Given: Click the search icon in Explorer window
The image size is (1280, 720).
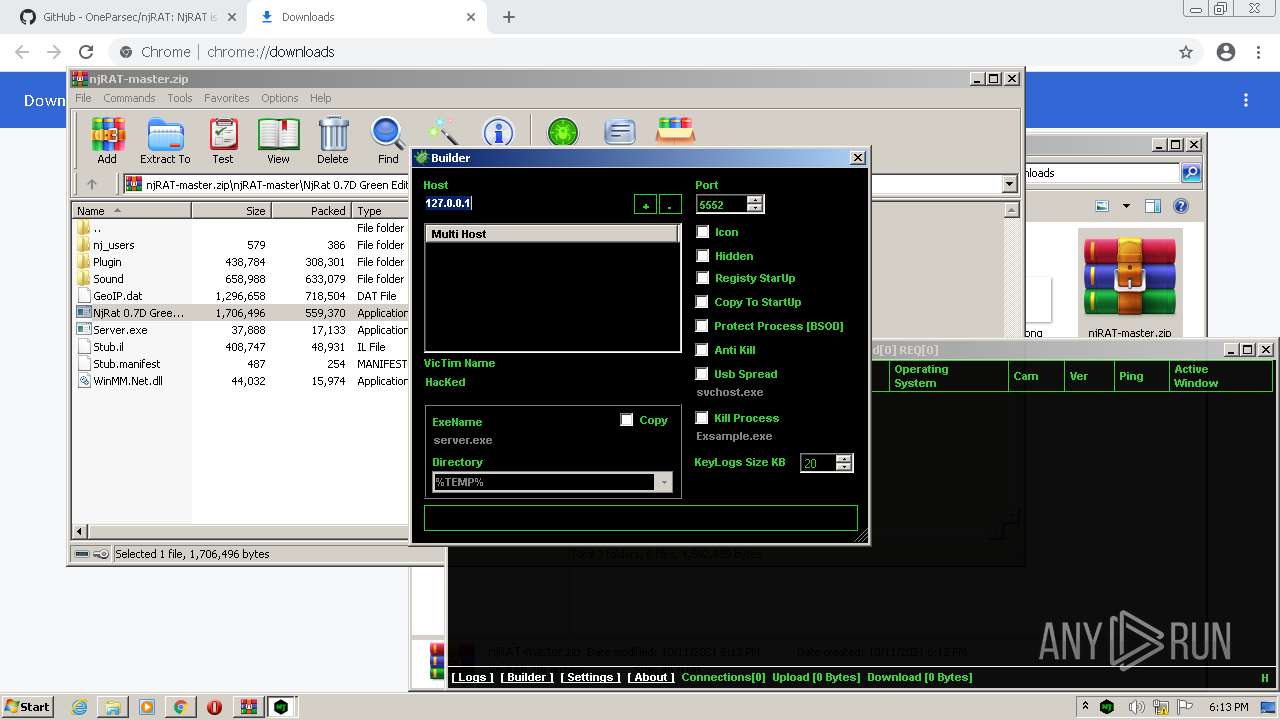Looking at the screenshot, I should click(x=1191, y=173).
